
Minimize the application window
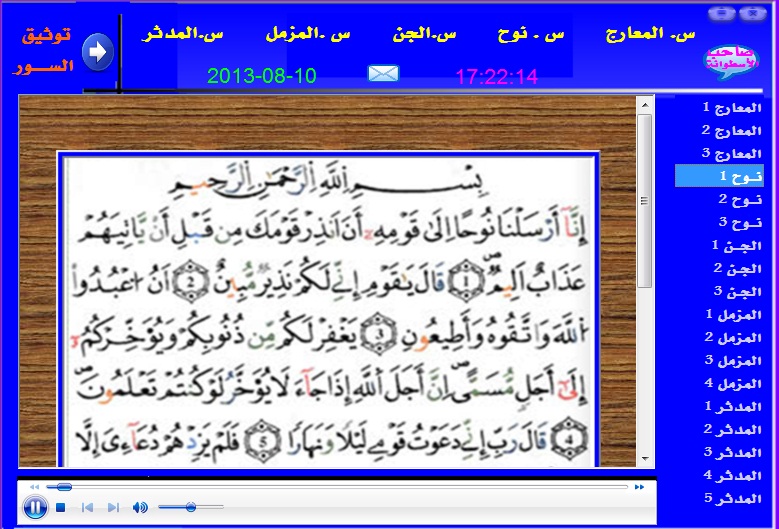[721, 13]
